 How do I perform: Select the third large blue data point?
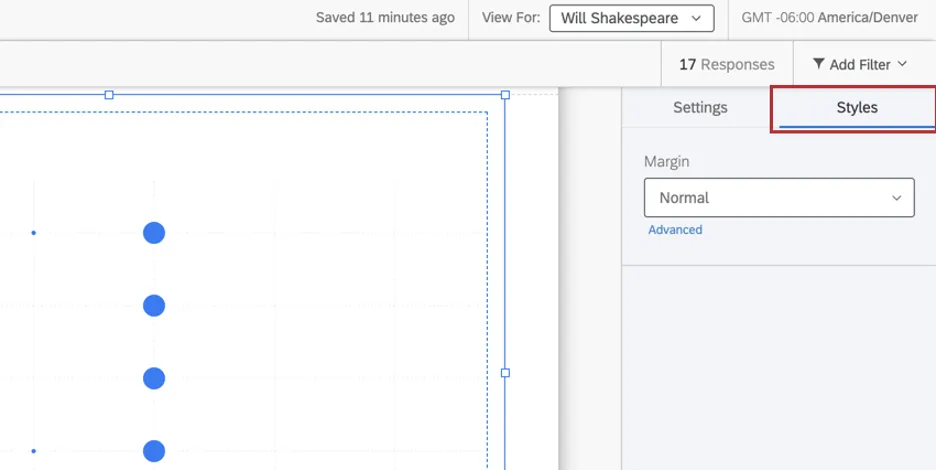pos(153,378)
